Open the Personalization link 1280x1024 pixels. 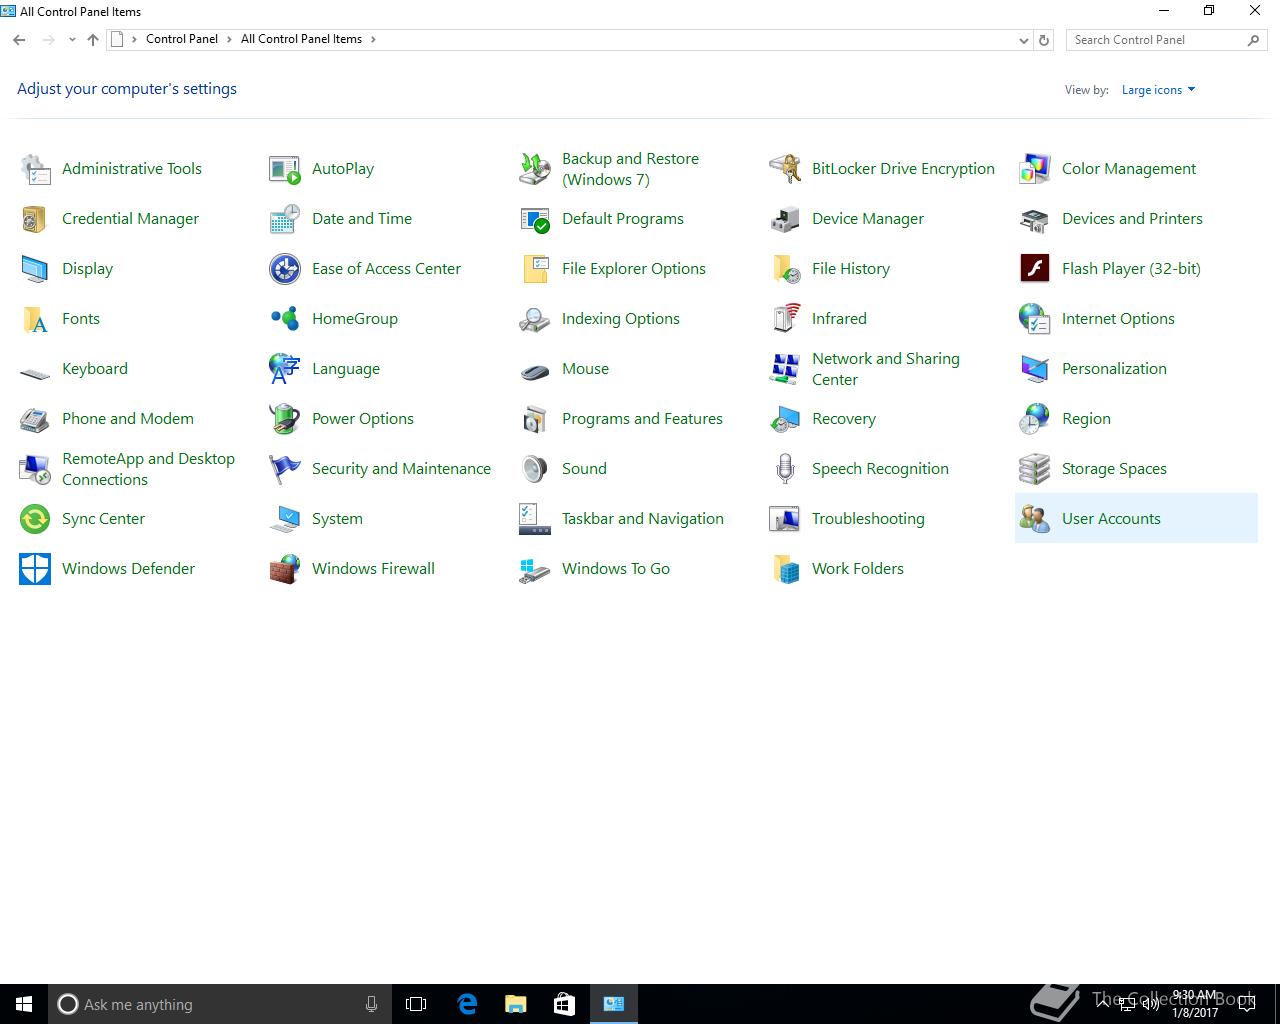1114,369
